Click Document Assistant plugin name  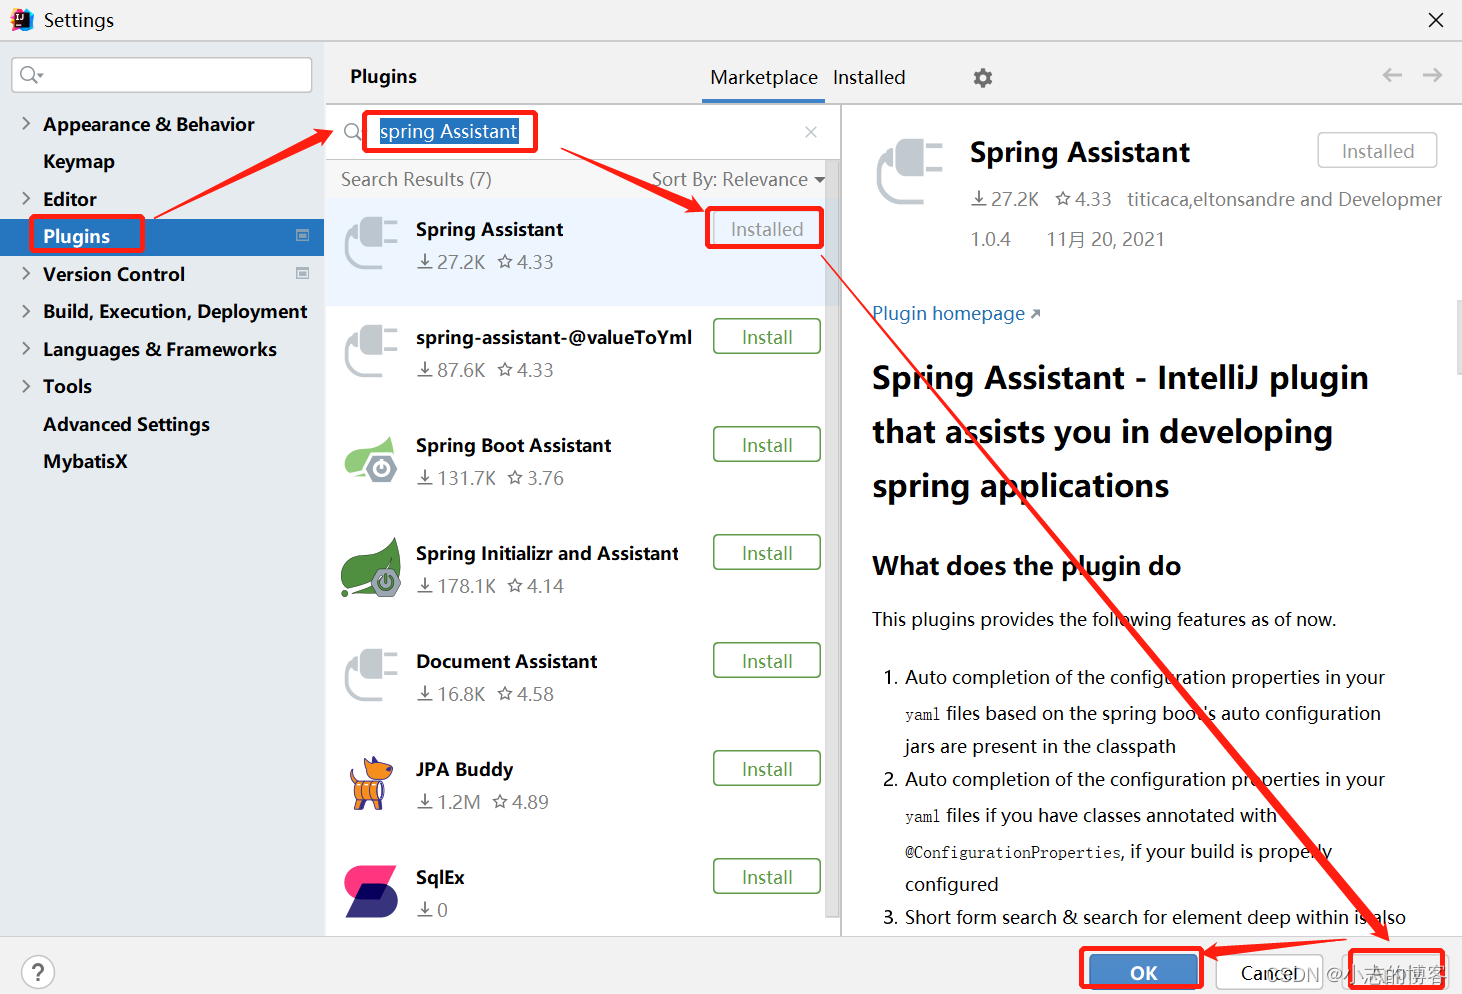pyautogui.click(x=506, y=662)
